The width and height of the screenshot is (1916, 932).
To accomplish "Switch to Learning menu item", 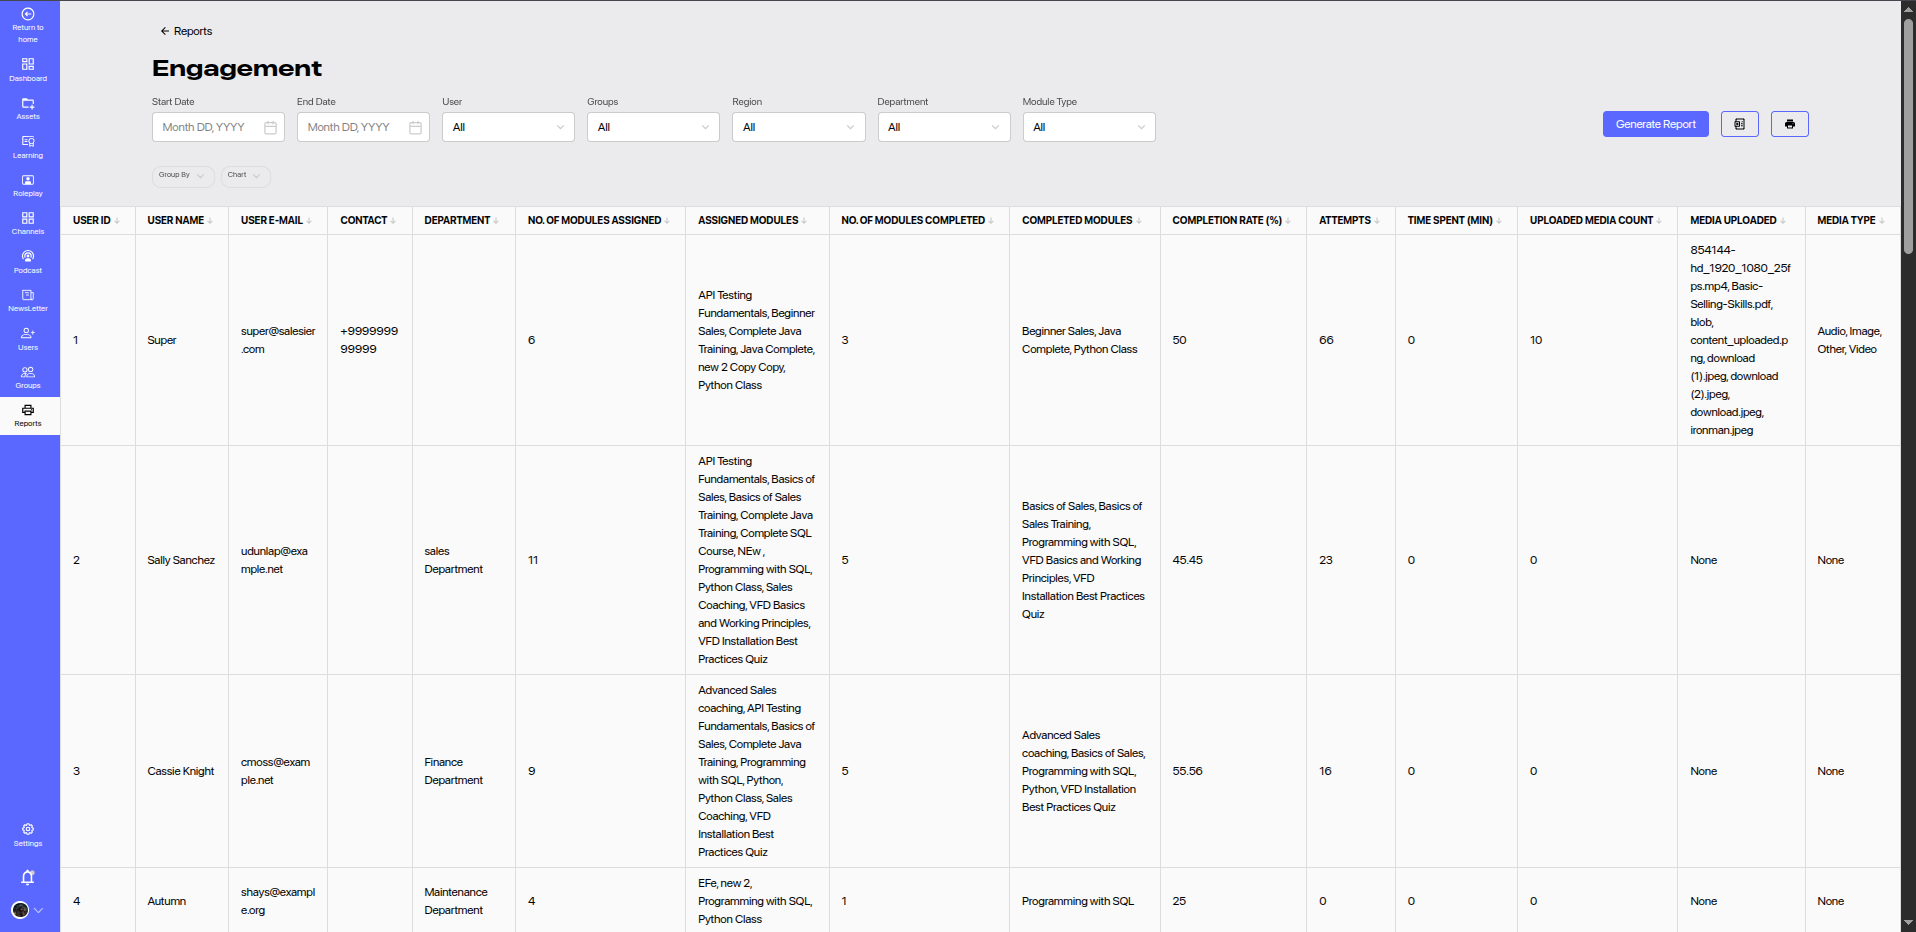I will pyautogui.click(x=28, y=147).
